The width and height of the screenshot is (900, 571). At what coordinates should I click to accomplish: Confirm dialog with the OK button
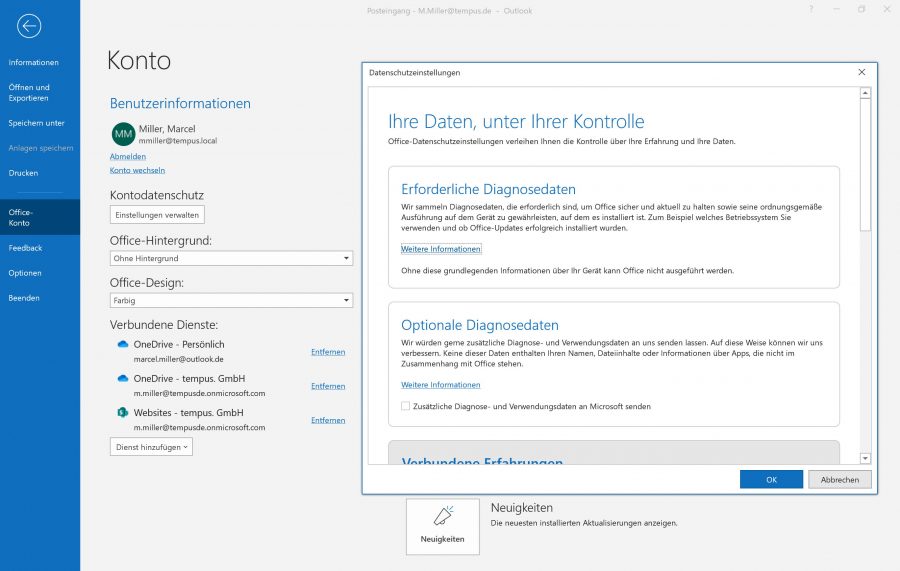[x=771, y=480]
